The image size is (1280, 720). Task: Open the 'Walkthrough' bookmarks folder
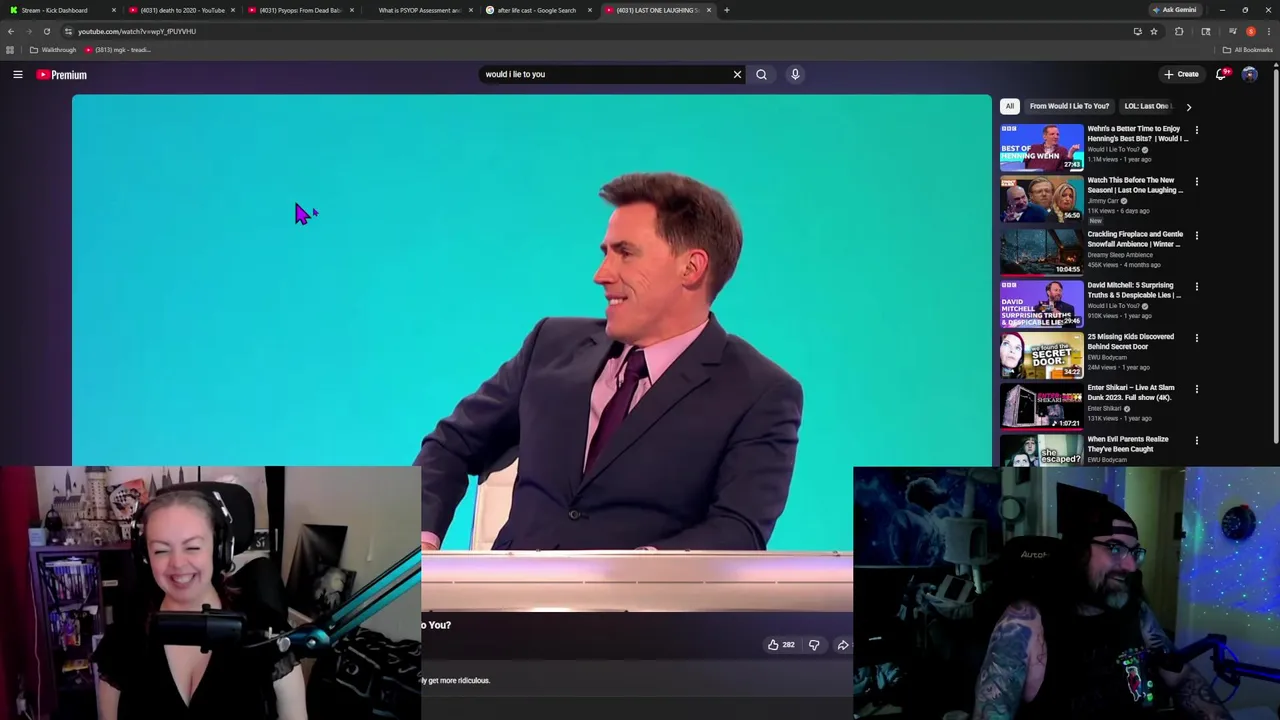54,50
